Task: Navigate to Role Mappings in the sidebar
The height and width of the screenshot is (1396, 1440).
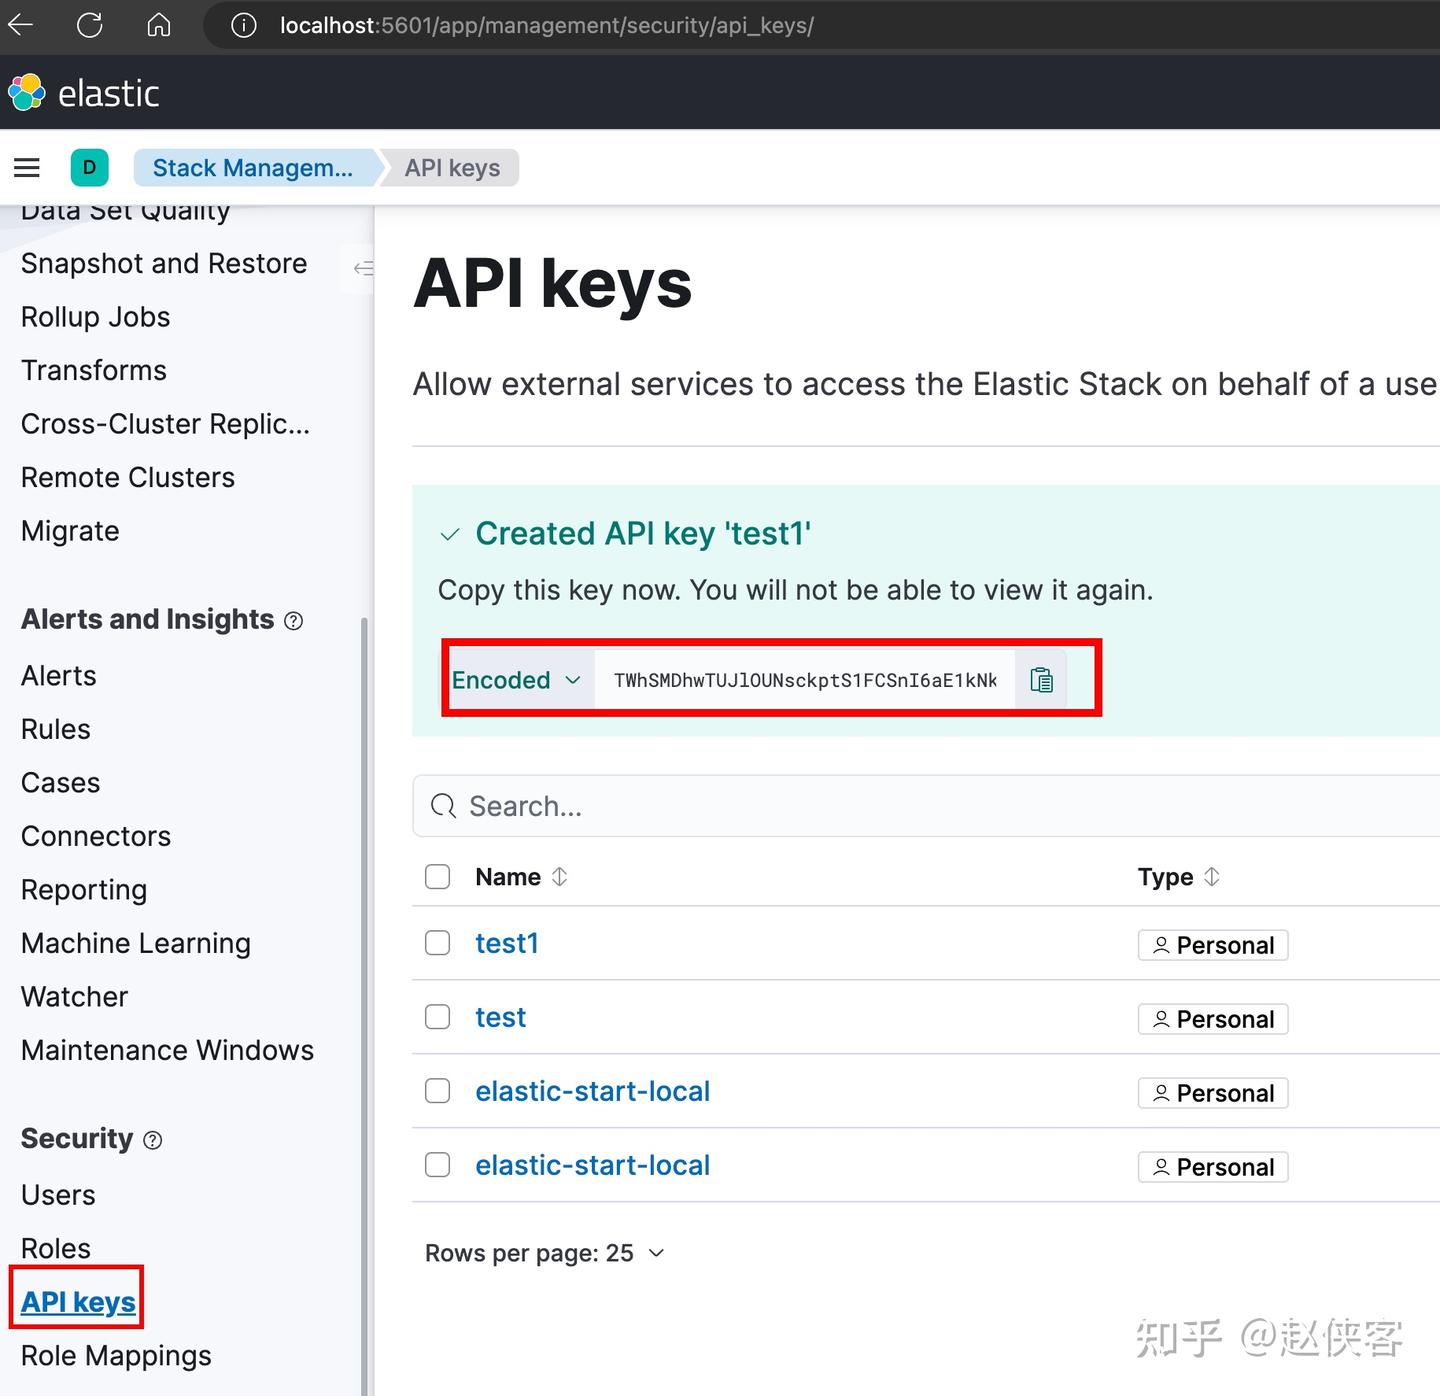Action: (115, 1355)
